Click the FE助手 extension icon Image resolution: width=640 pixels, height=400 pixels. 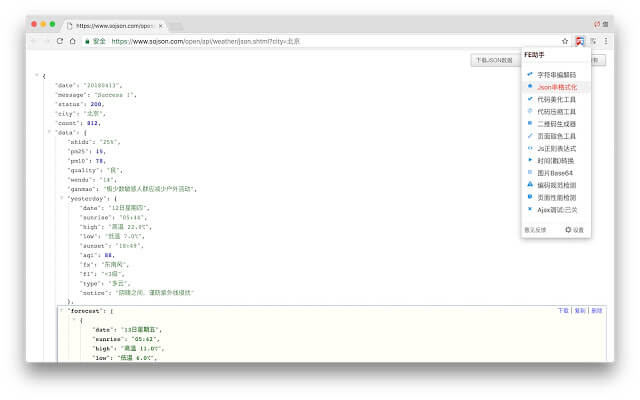coord(580,41)
